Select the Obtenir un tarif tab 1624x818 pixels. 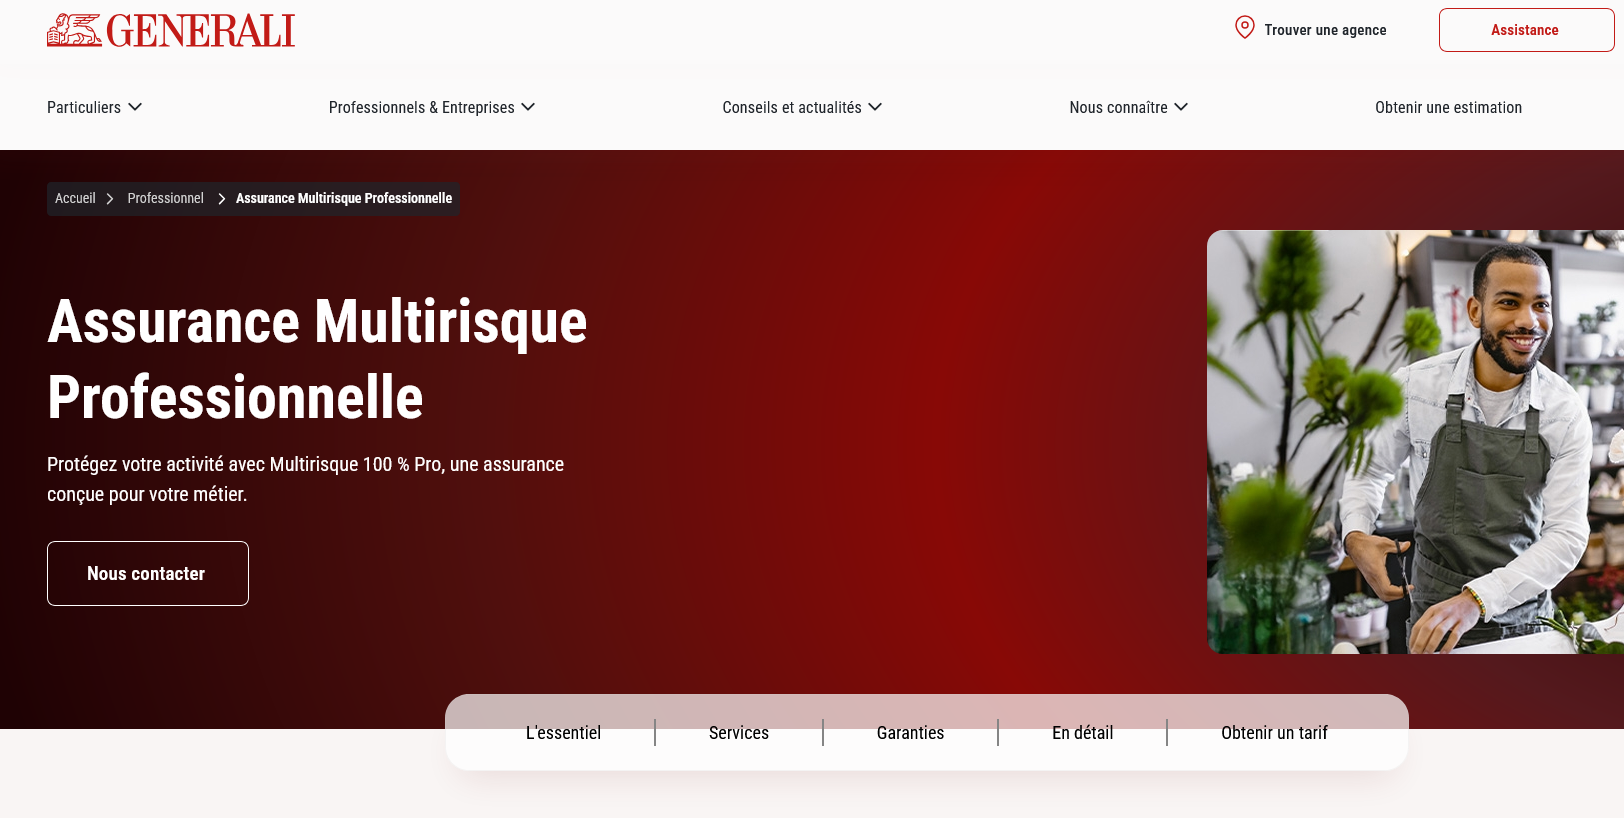(1274, 733)
